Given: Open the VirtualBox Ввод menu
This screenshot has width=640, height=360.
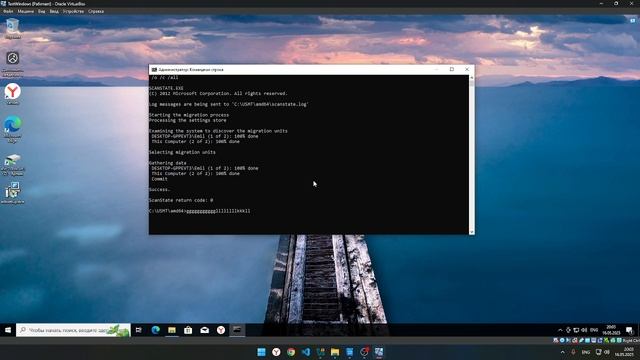Looking at the screenshot, I should pos(54,11).
